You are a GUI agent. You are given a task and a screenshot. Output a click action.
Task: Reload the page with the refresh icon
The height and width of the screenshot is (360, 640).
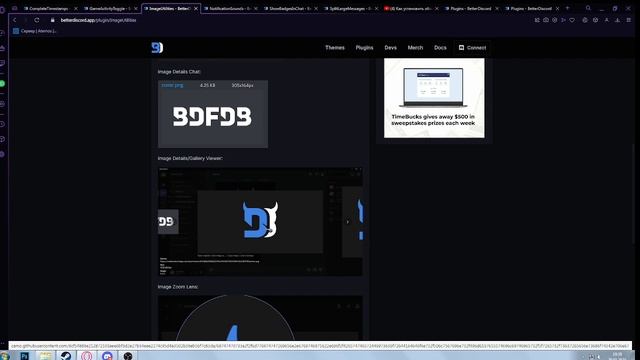pos(37,20)
